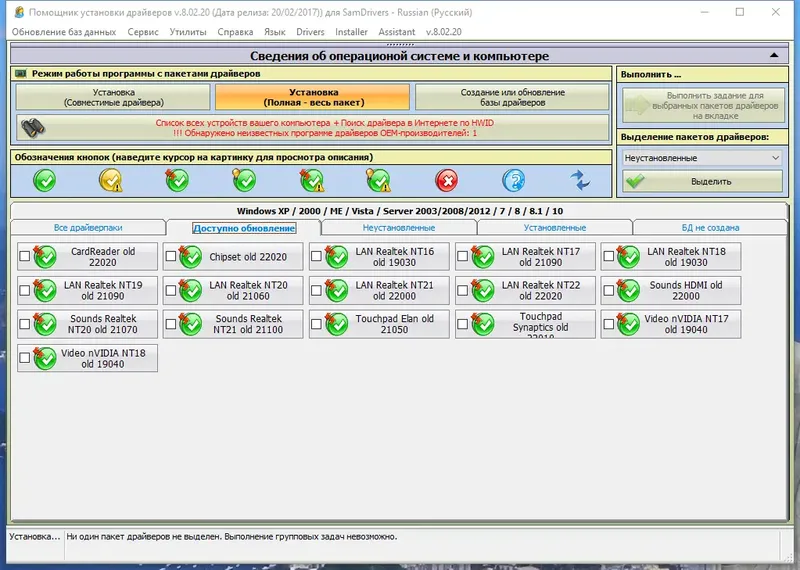Click the Windows XP / 2000 / ME OS list label
Viewport: 800px width, 570px height.
400,211
